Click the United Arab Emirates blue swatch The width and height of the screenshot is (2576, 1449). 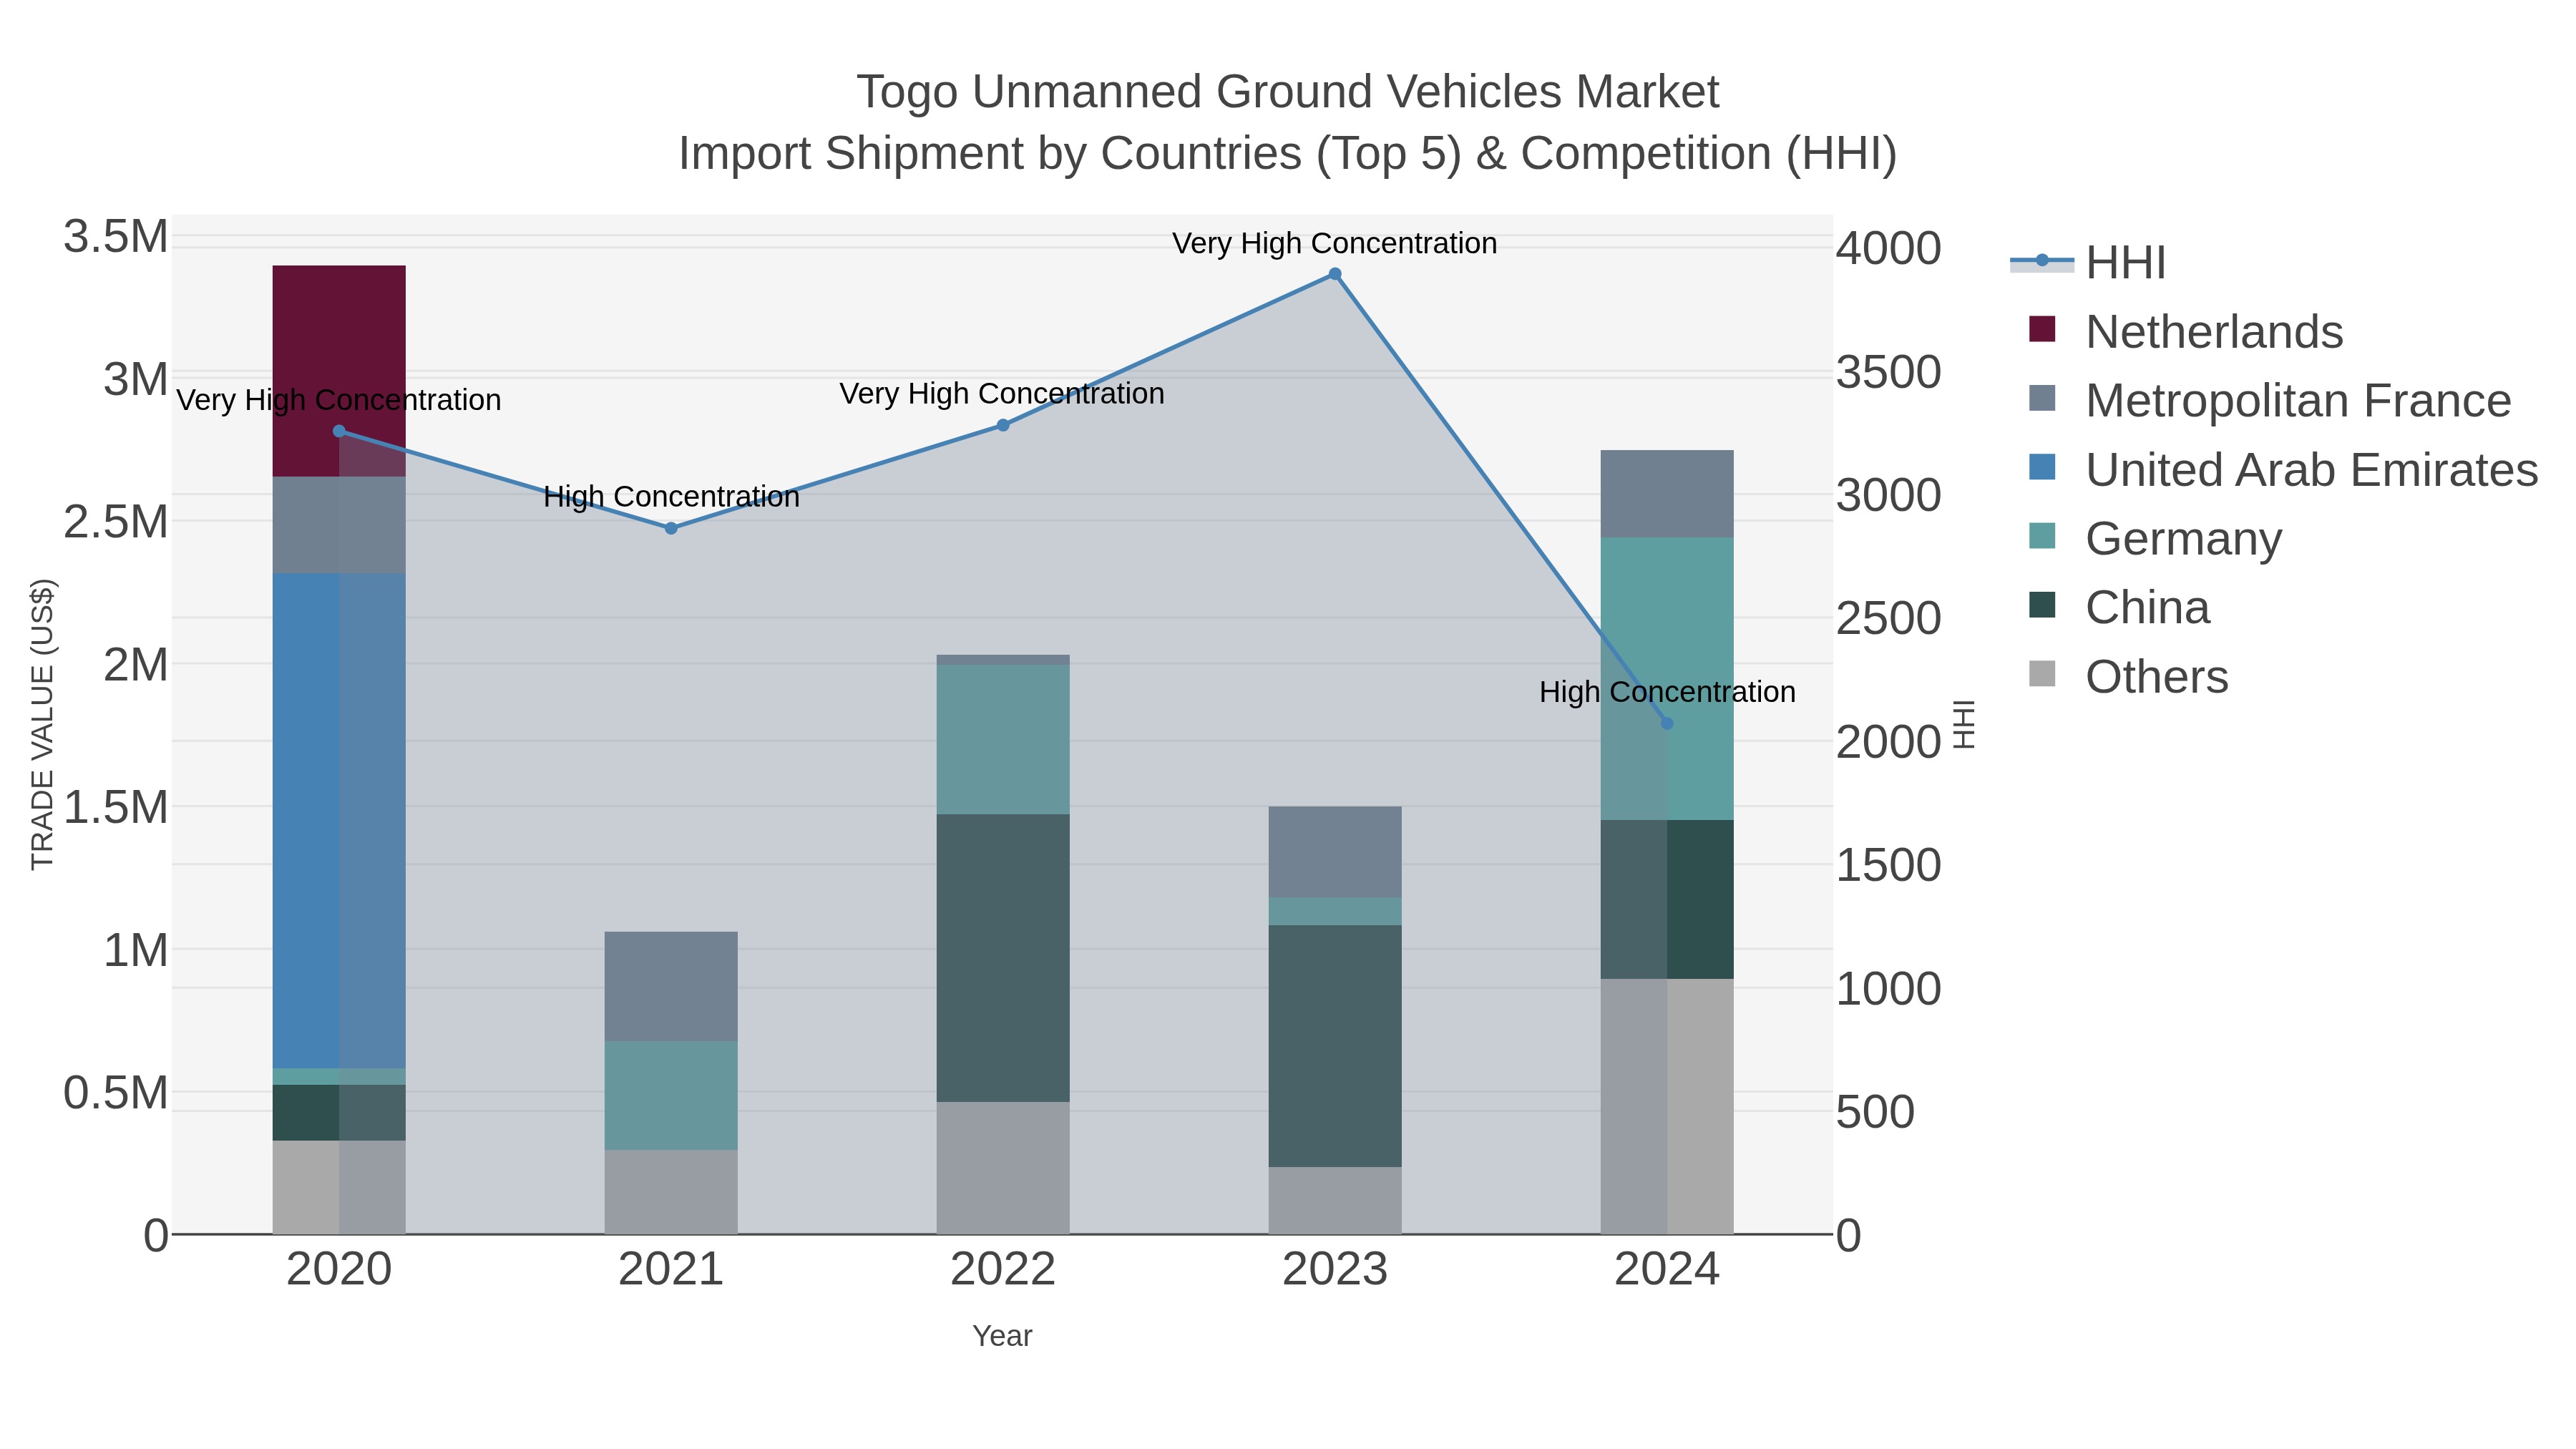point(2042,467)
